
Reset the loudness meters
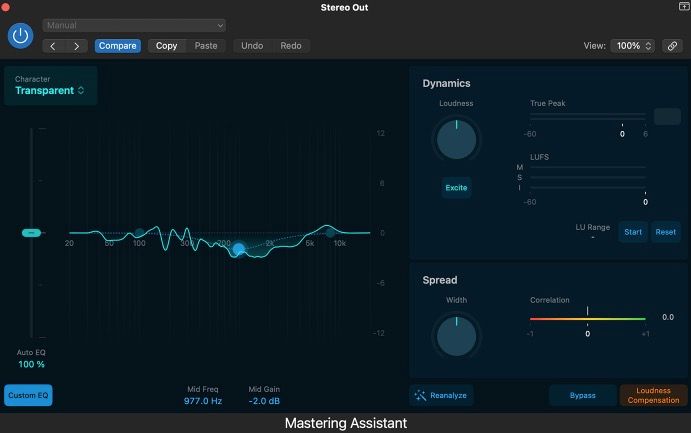(x=665, y=232)
